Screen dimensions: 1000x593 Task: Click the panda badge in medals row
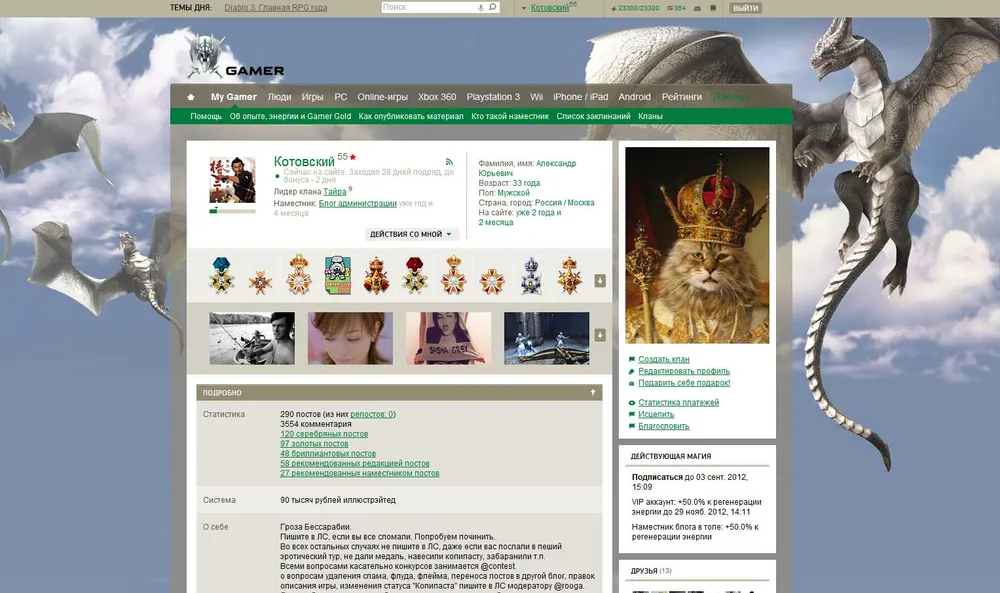338,275
